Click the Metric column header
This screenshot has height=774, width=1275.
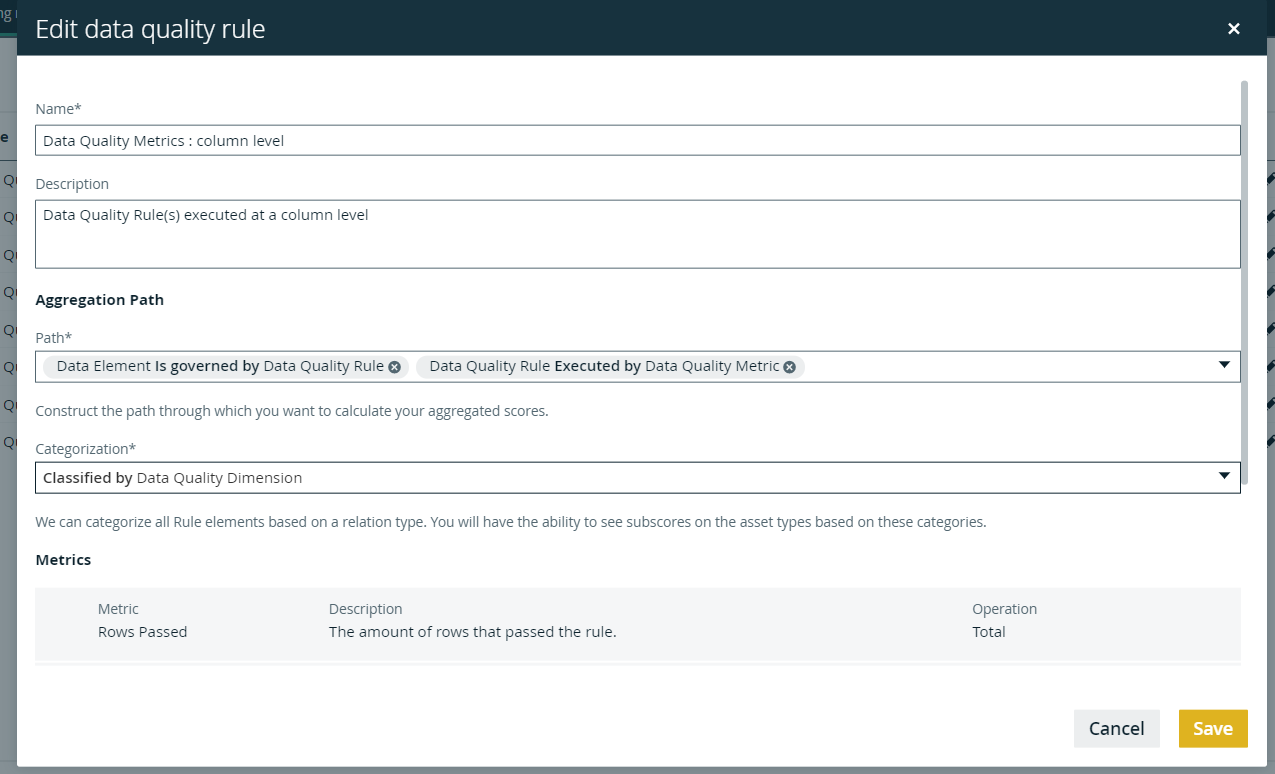(118, 609)
